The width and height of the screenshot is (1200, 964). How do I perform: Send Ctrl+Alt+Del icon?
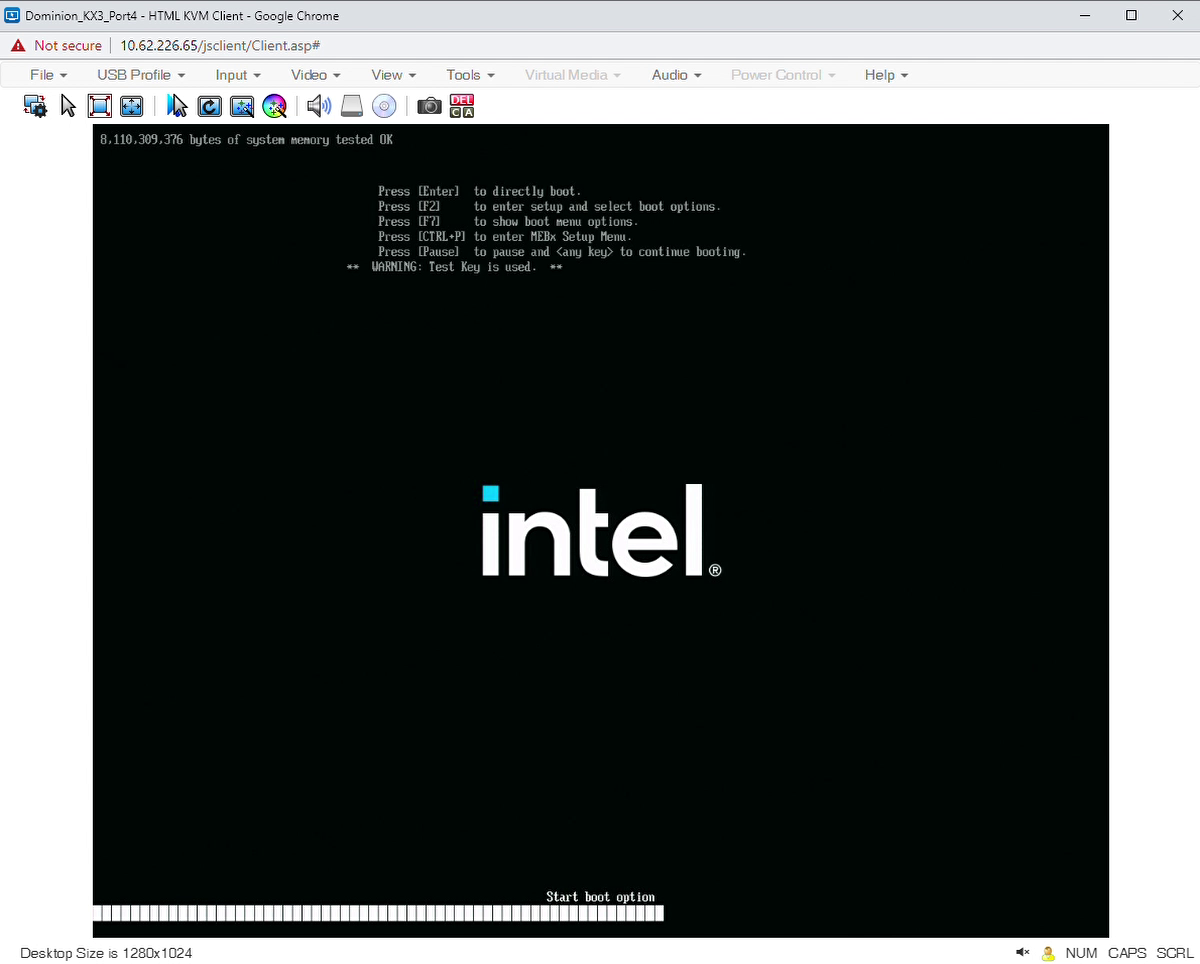click(x=462, y=106)
